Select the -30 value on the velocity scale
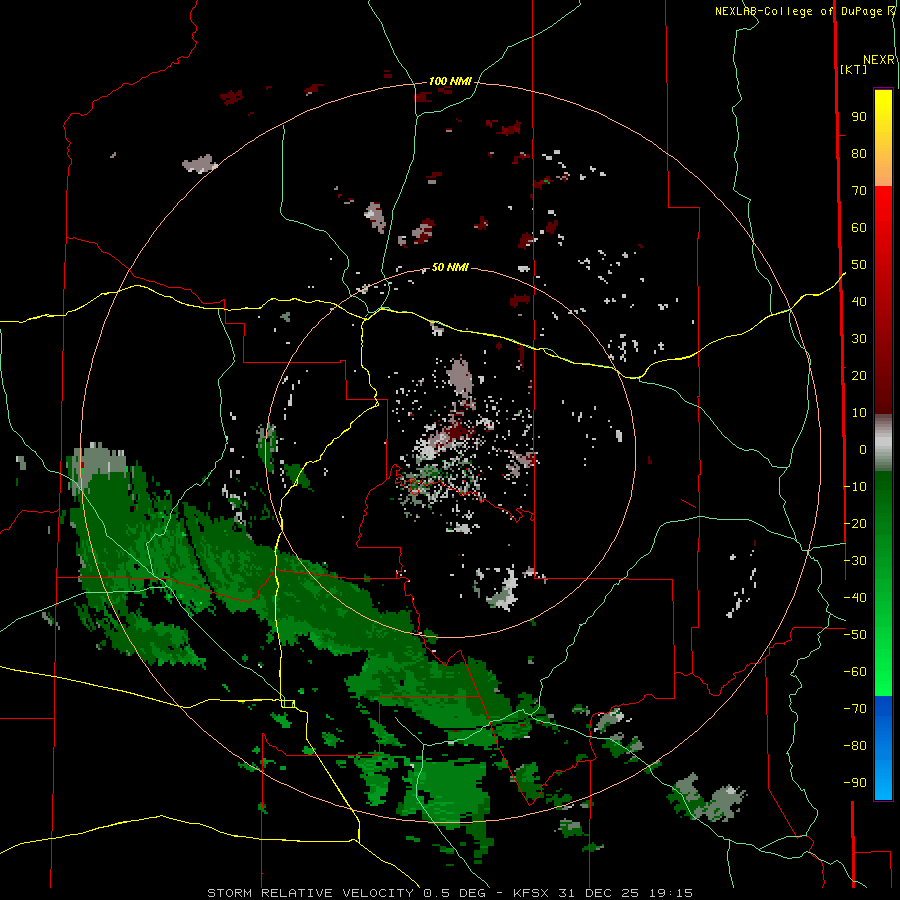This screenshot has height=900, width=900. pyautogui.click(x=855, y=561)
